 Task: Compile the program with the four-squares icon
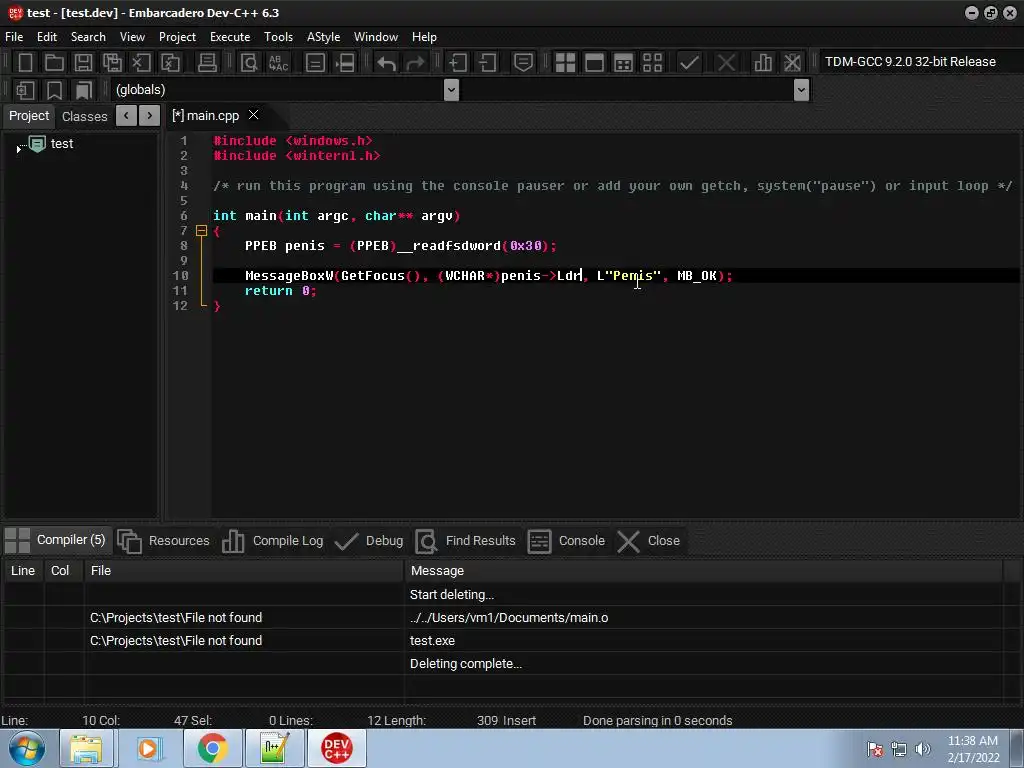[x=565, y=63]
